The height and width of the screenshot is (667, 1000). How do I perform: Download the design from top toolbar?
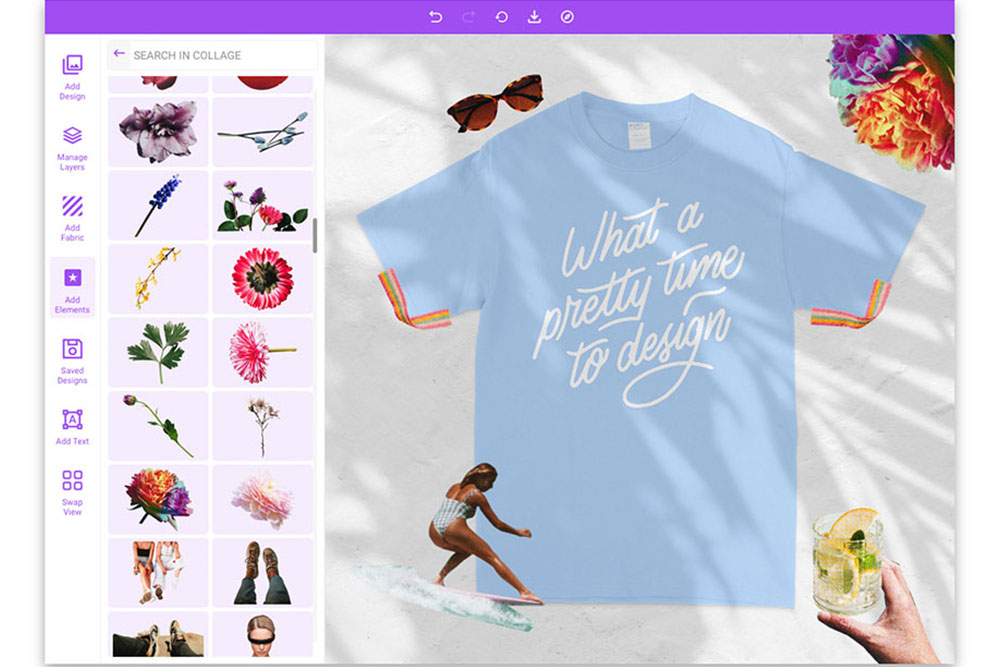tap(534, 17)
